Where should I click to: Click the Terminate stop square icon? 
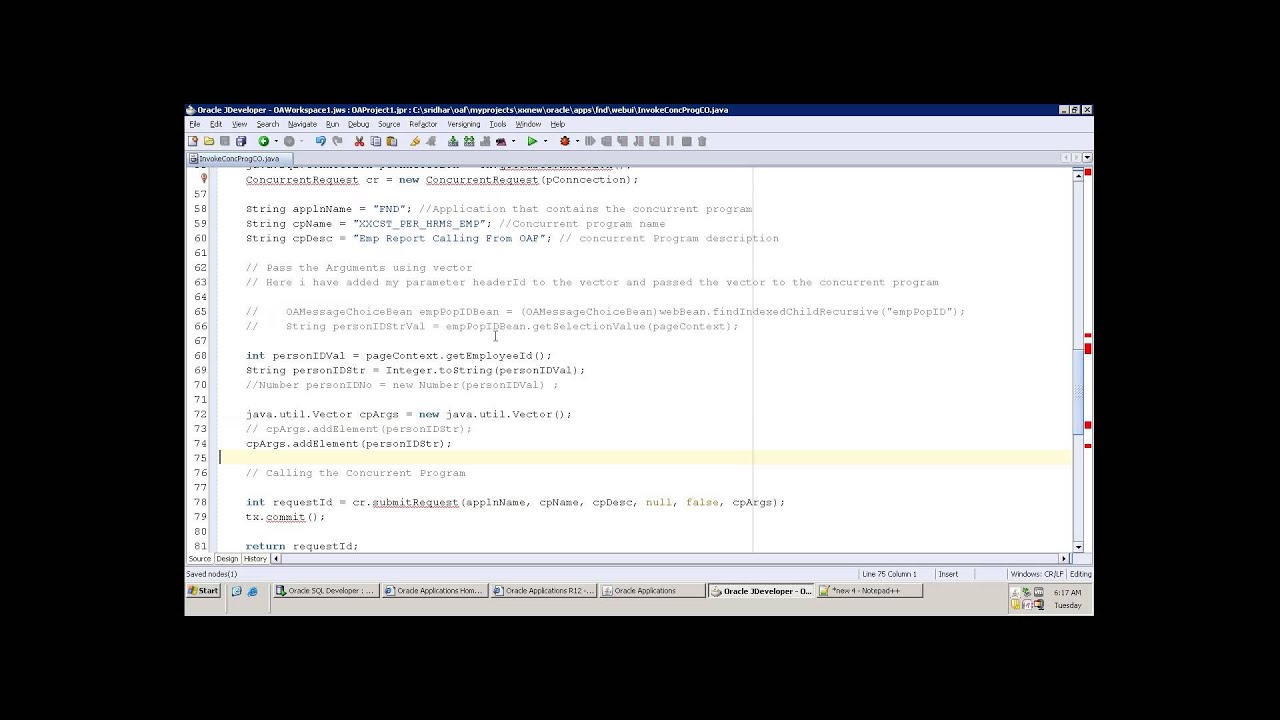[686, 141]
